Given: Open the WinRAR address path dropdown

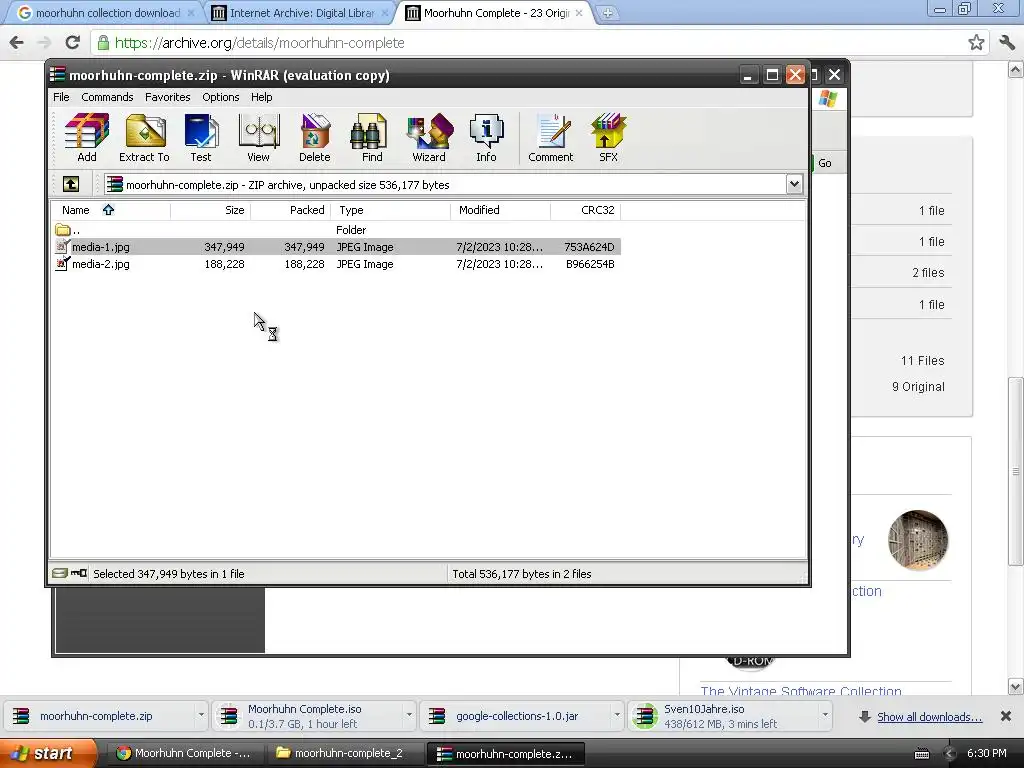Looking at the screenshot, I should click(794, 184).
